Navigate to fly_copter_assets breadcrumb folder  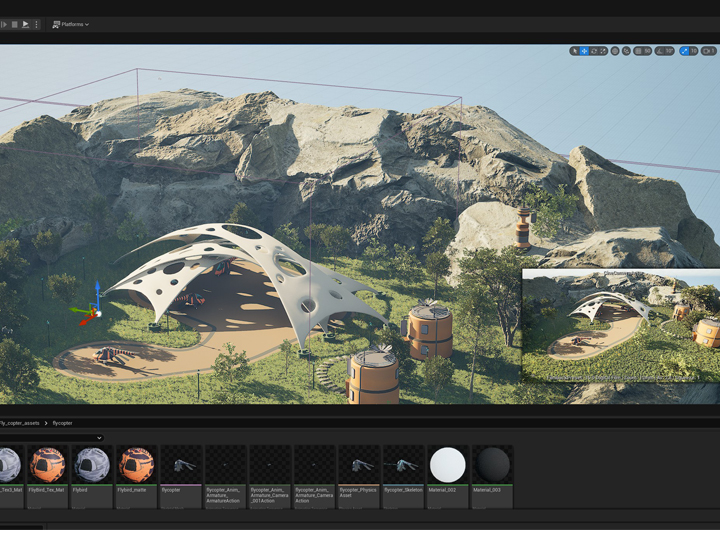tap(20, 423)
